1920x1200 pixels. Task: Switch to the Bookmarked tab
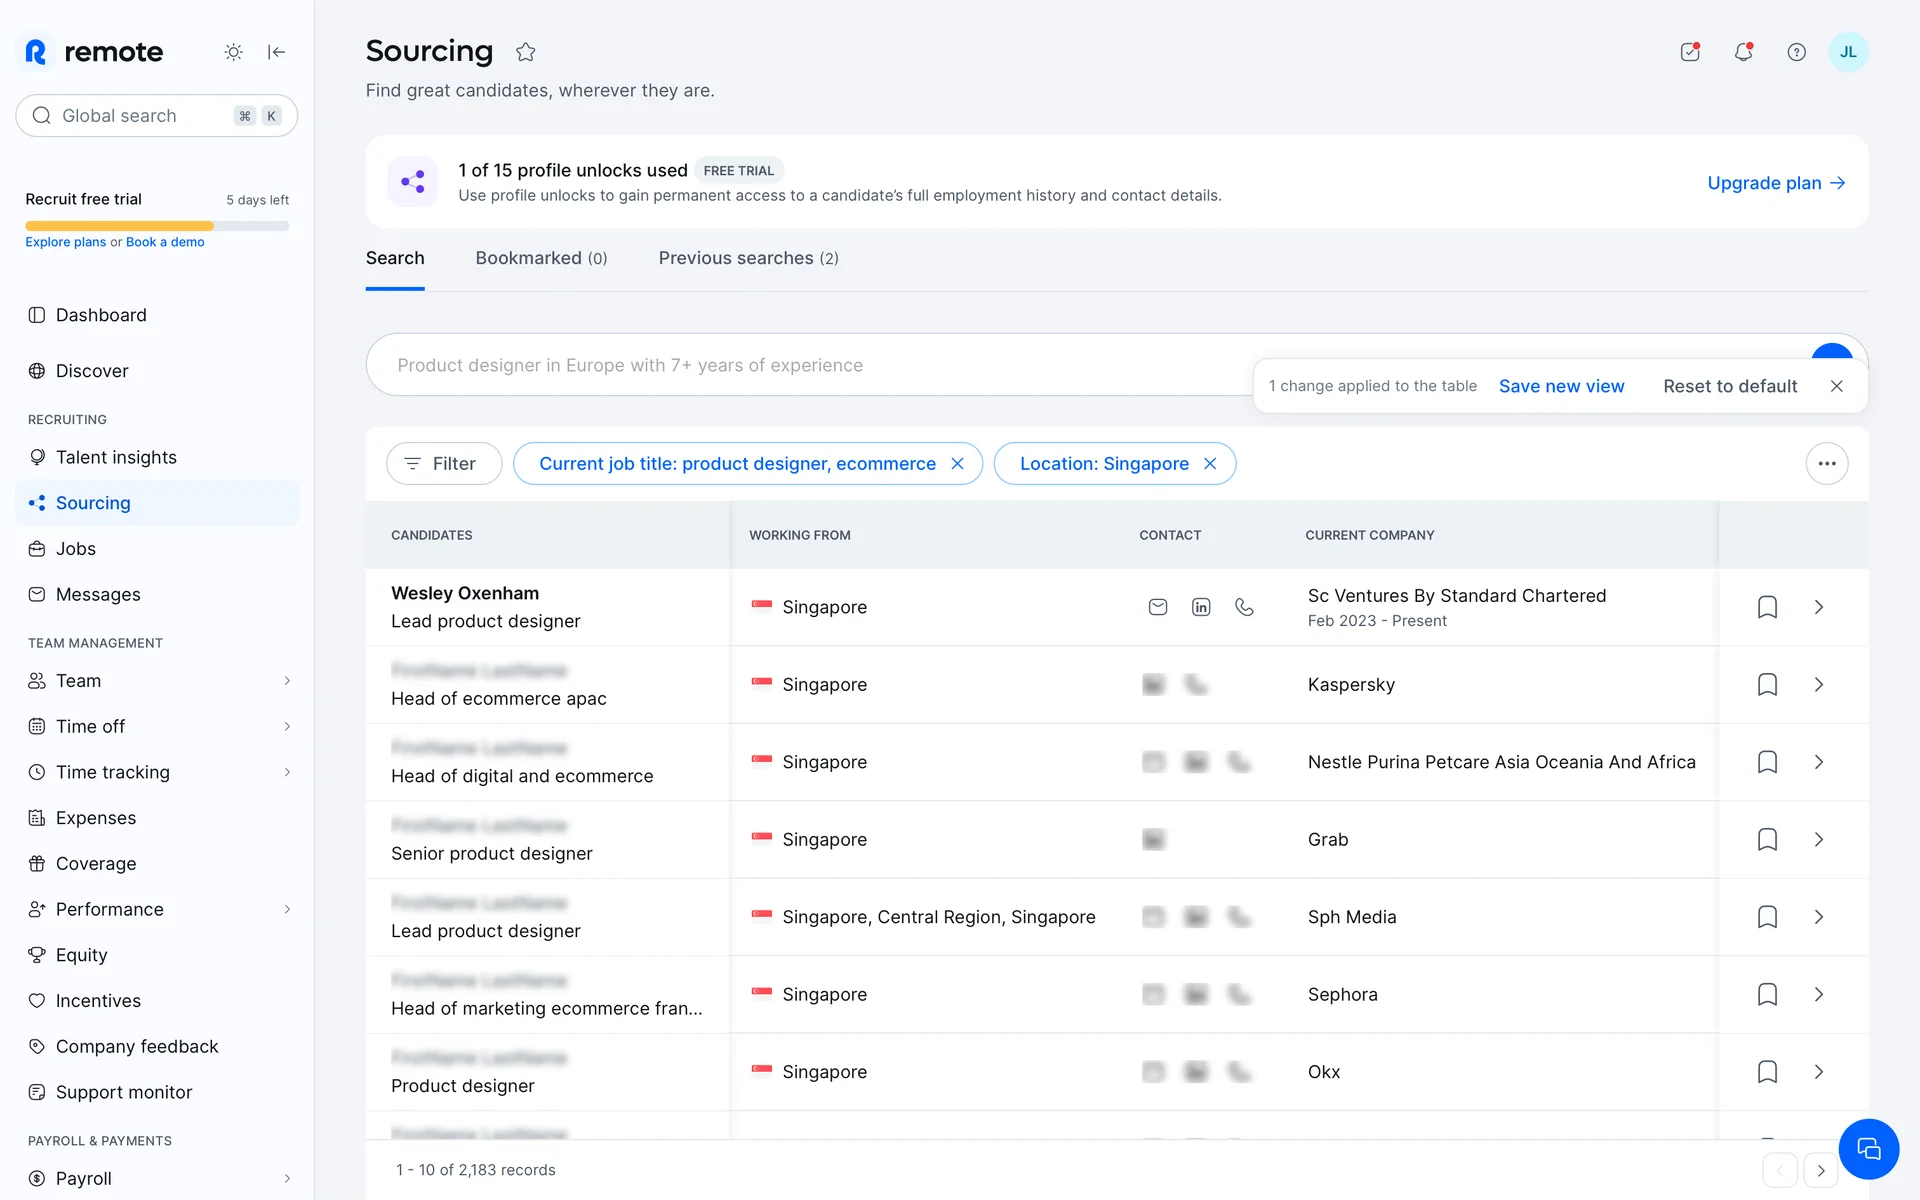click(541, 258)
